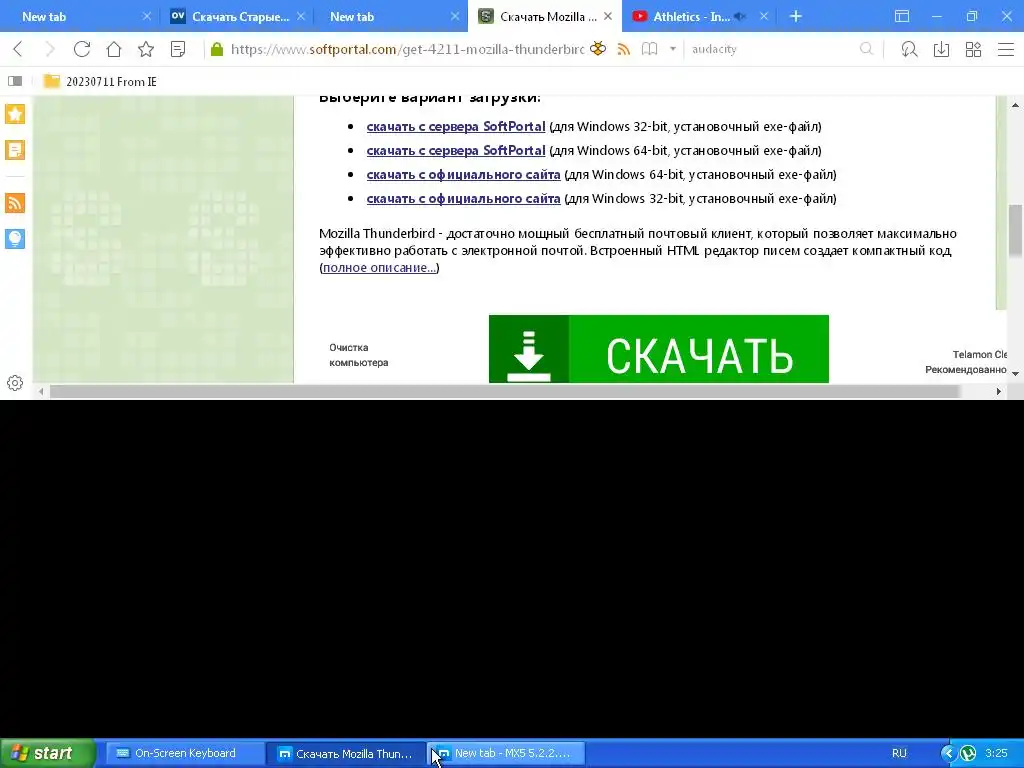Click the scroll right arrow on horizontal scrollbar
Viewport: 1024px width, 768px height.
click(999, 391)
